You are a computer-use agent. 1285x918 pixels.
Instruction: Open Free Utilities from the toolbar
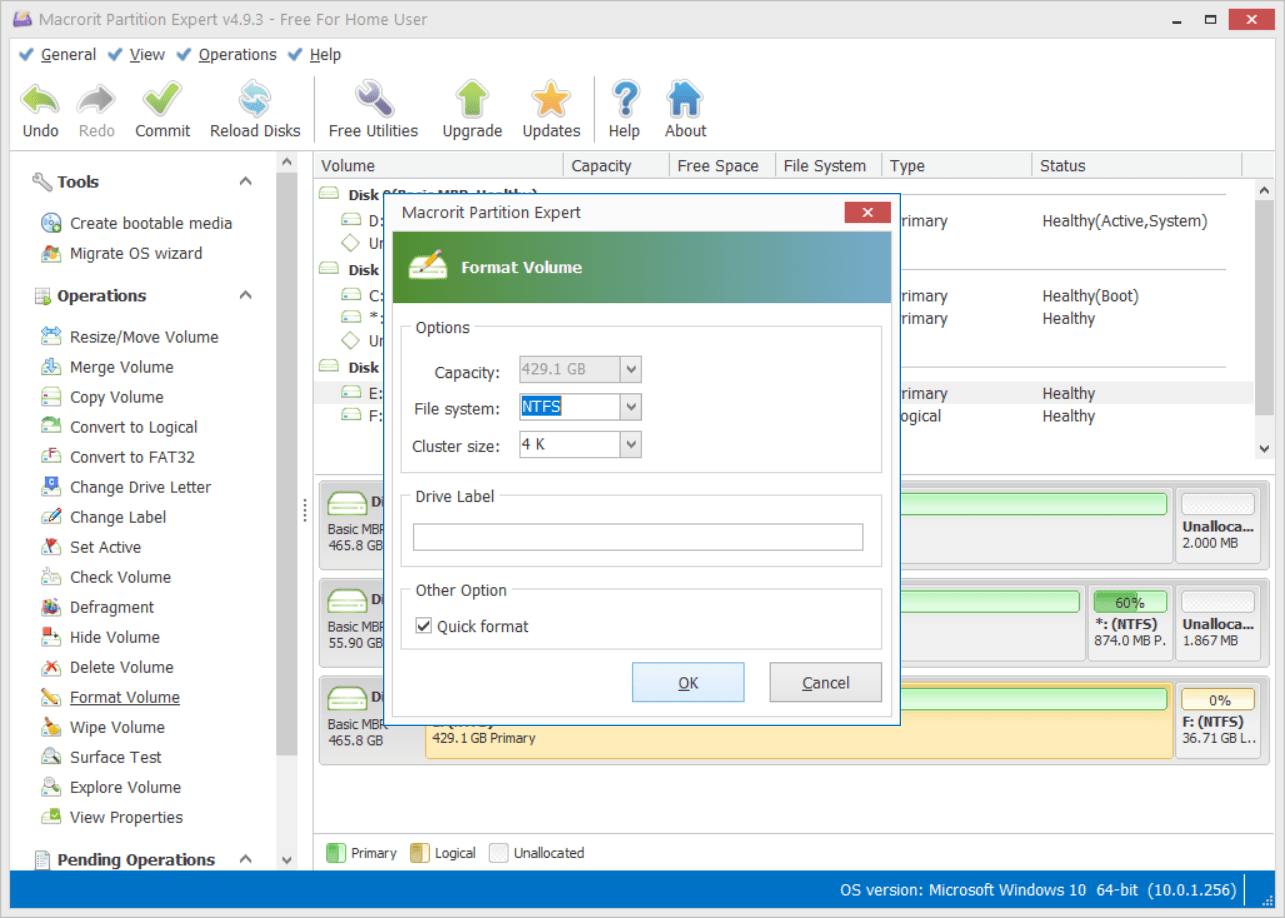371,108
